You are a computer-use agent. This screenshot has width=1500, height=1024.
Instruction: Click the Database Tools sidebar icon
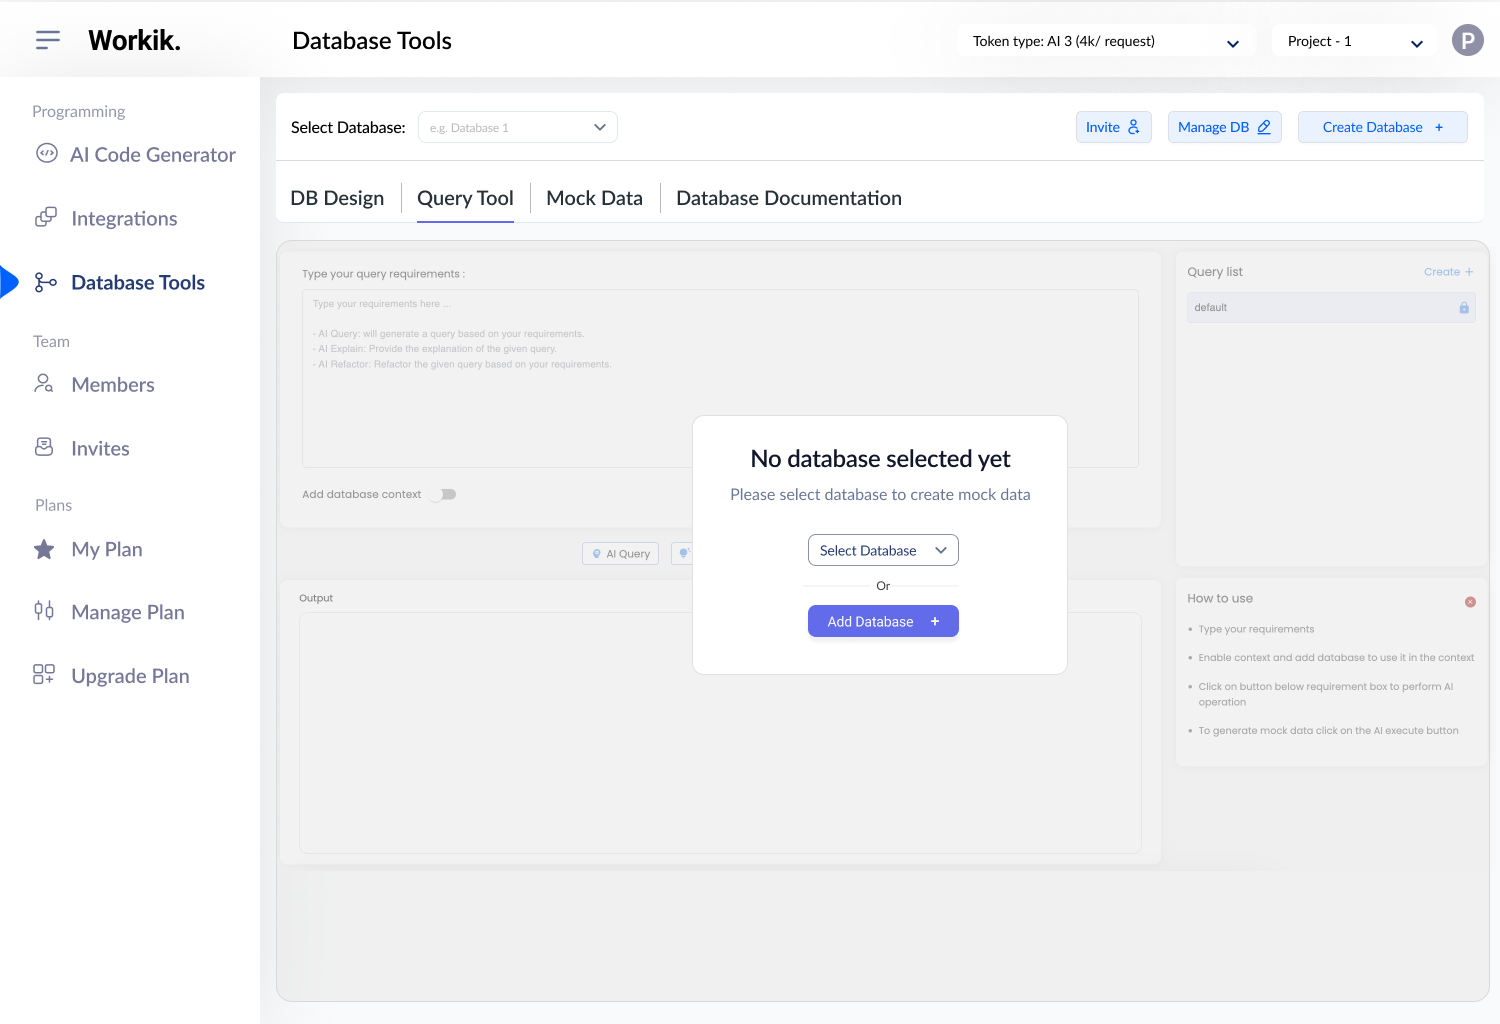[45, 282]
